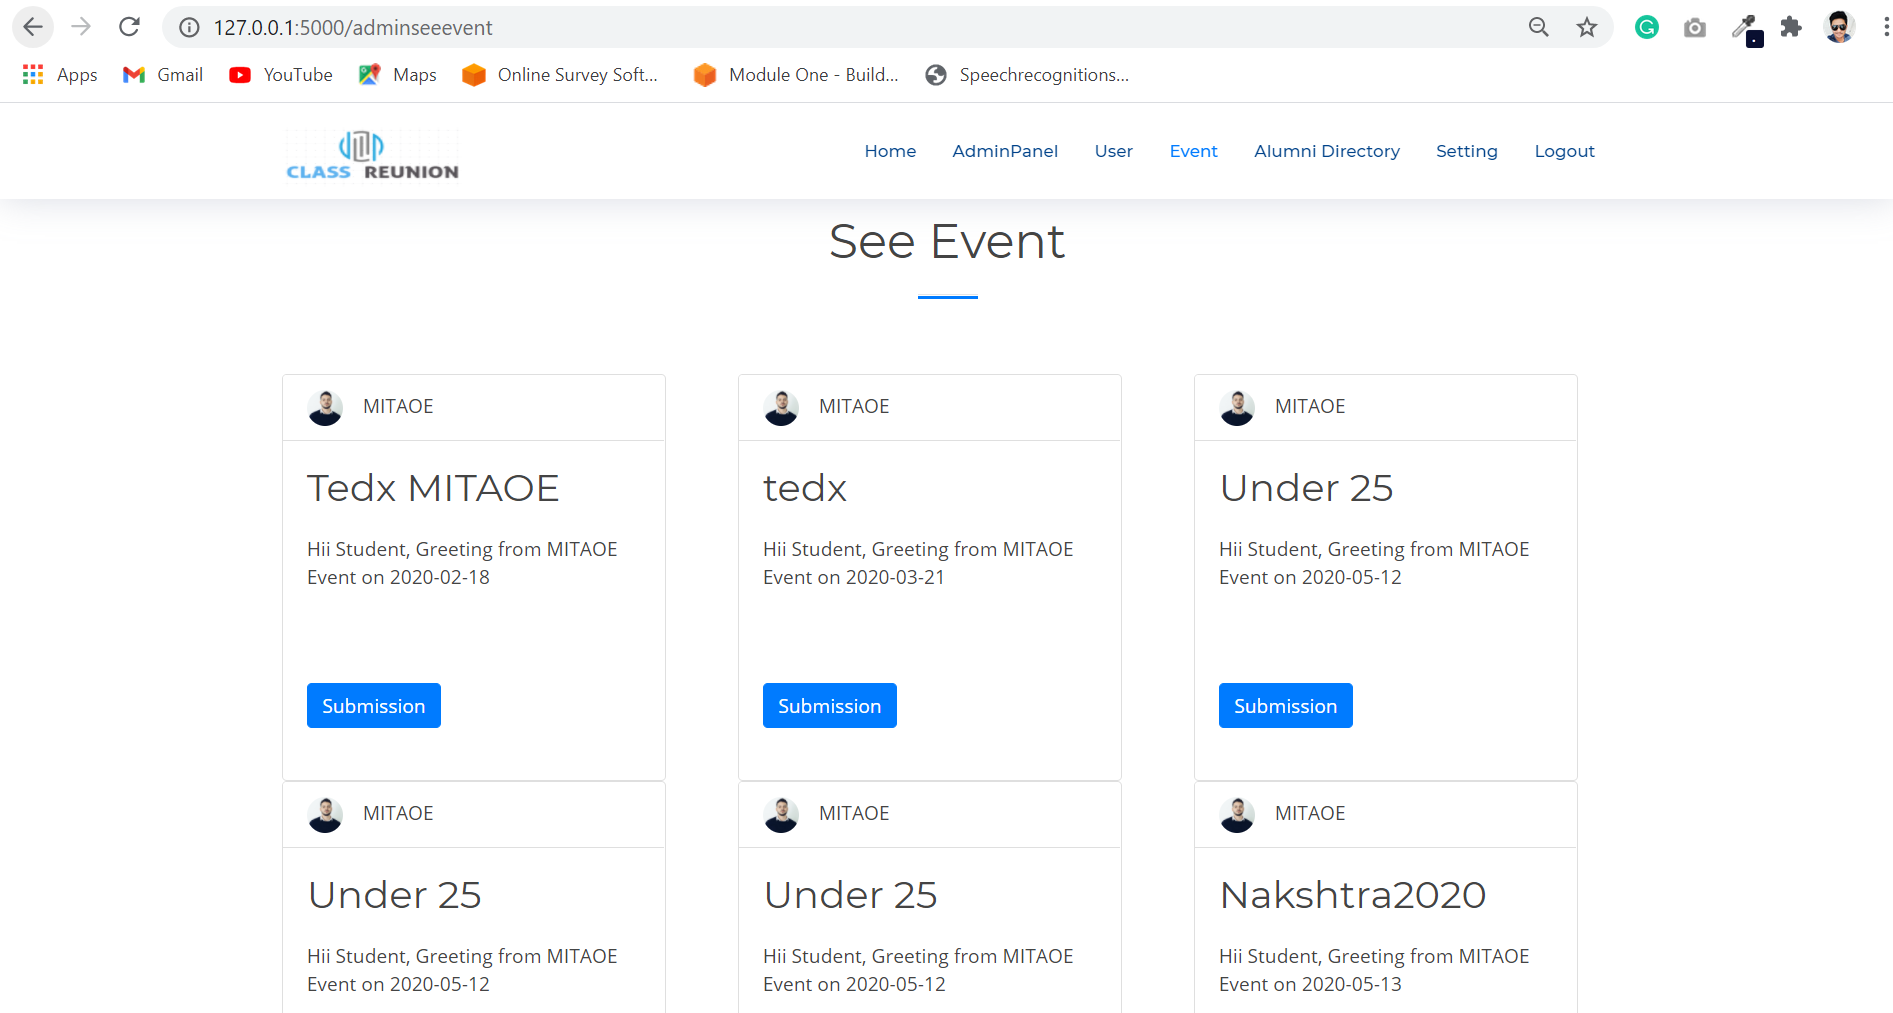This screenshot has height=1013, width=1893.
Task: Select the Event nav item
Action: click(x=1194, y=151)
